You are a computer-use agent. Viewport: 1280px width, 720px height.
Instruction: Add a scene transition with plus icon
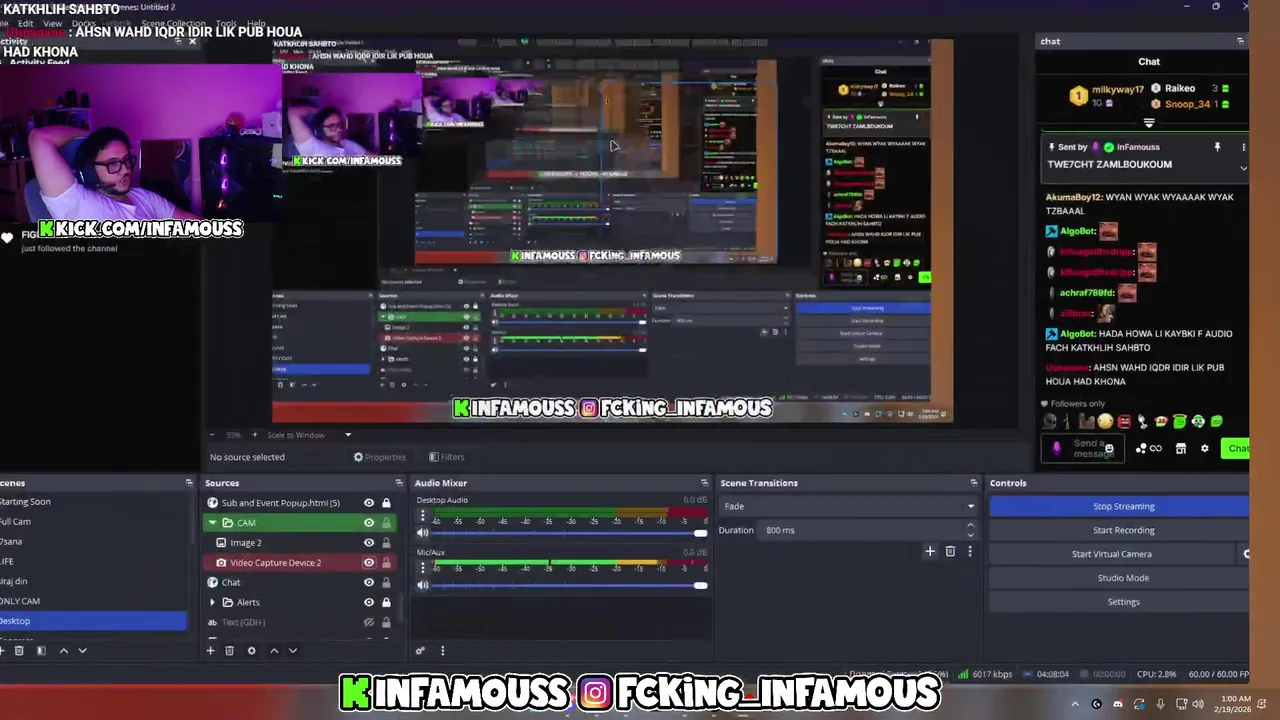point(930,551)
